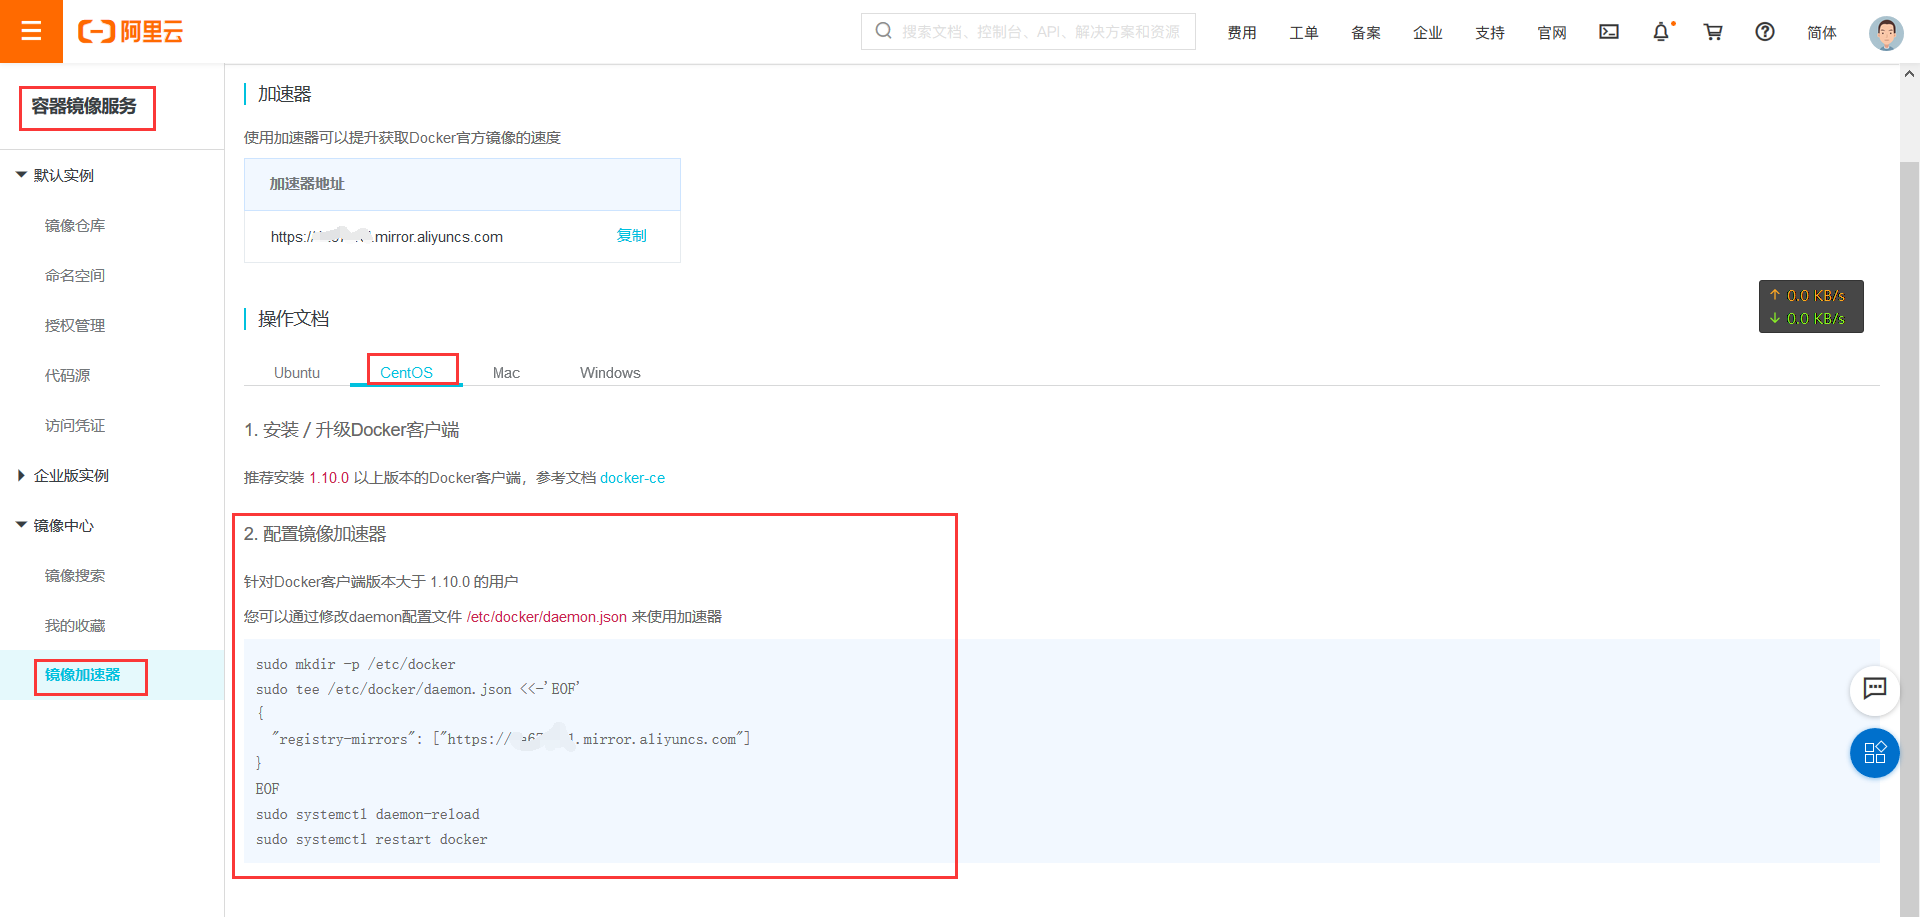Switch language via 简体
Screen dimensions: 1920x917
pyautogui.click(x=1822, y=33)
